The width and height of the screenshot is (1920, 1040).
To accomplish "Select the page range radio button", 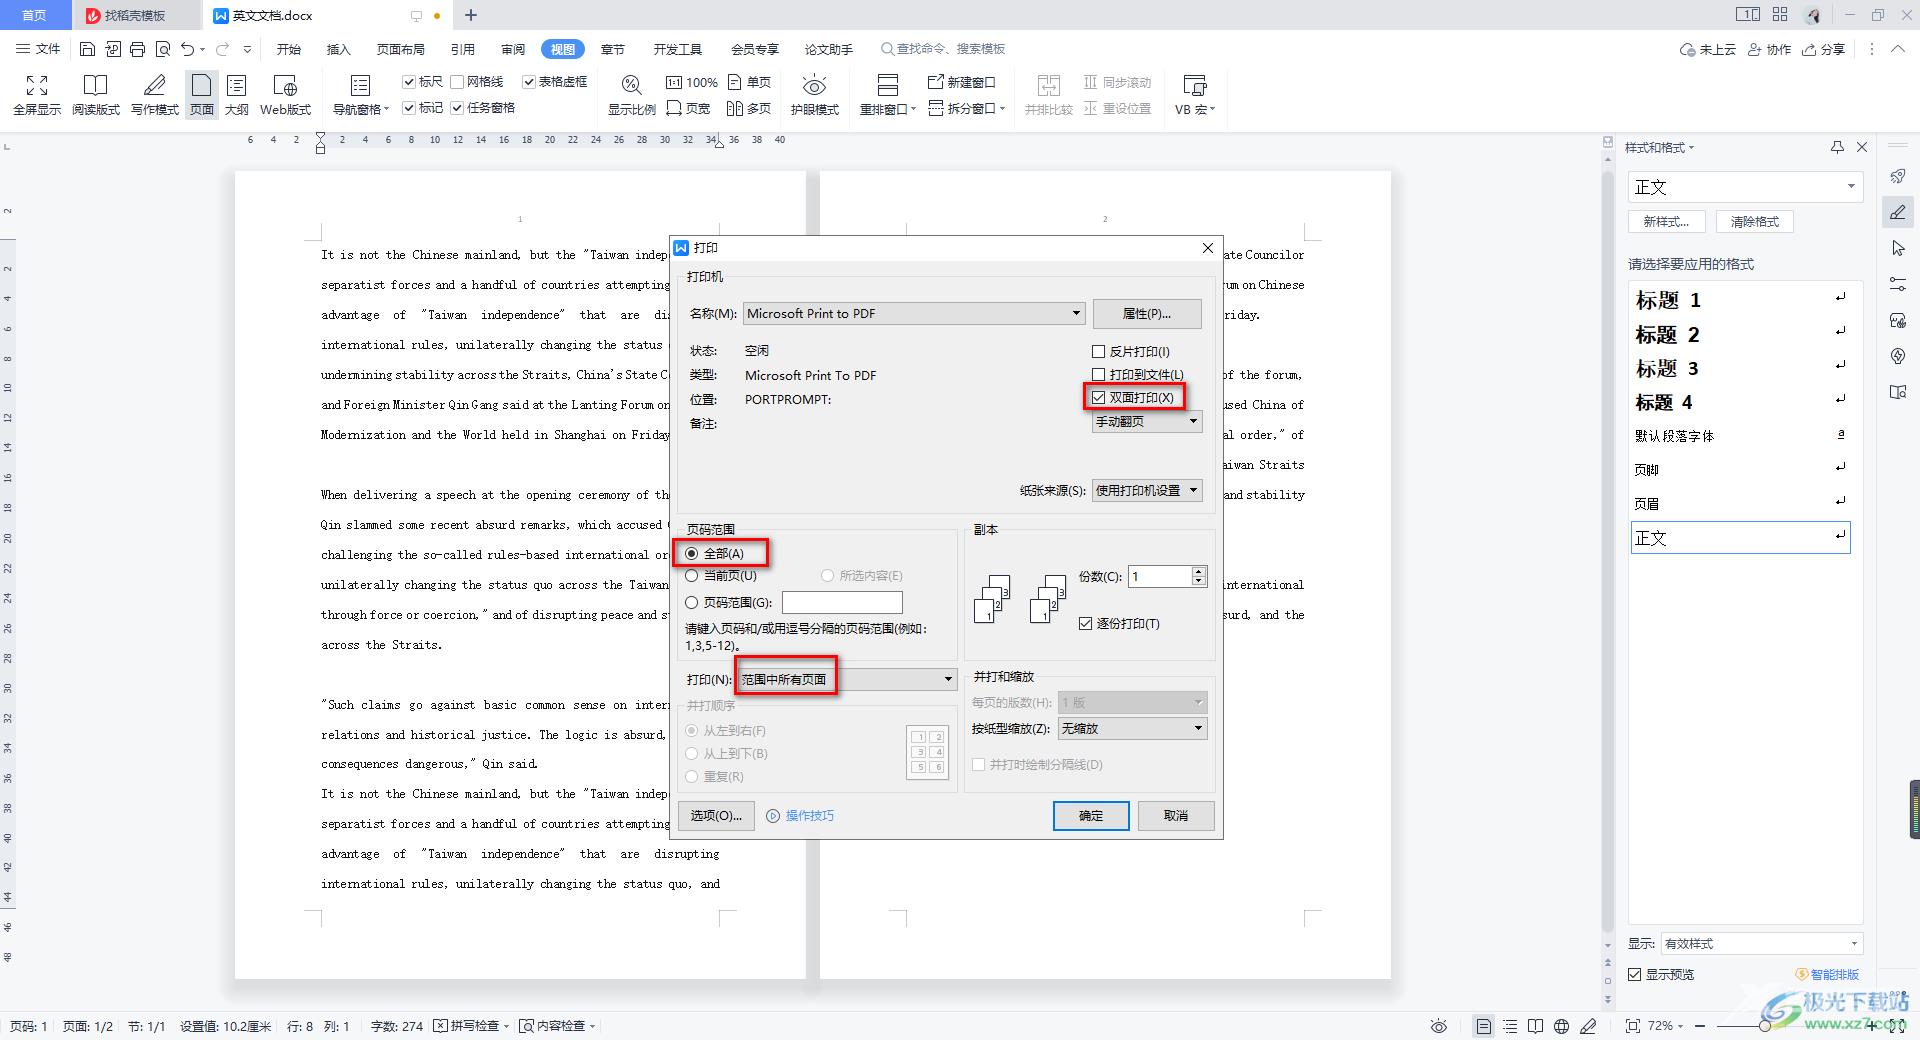I will (x=691, y=603).
